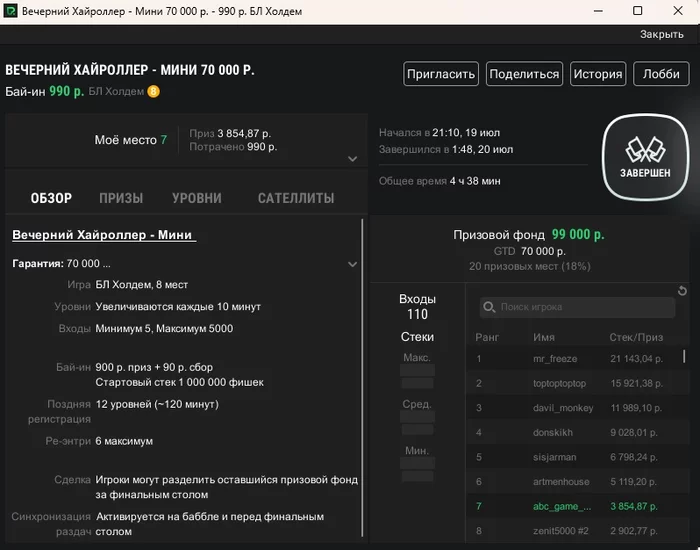The width and height of the screenshot is (700, 550).
Task: Click the overview panel scrollbar
Action: point(362,378)
